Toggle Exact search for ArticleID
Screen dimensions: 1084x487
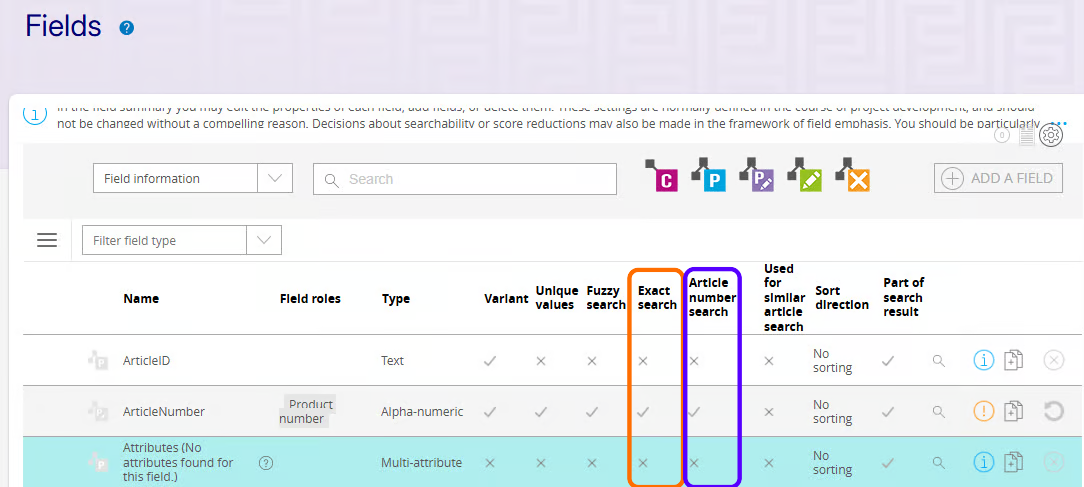643,360
